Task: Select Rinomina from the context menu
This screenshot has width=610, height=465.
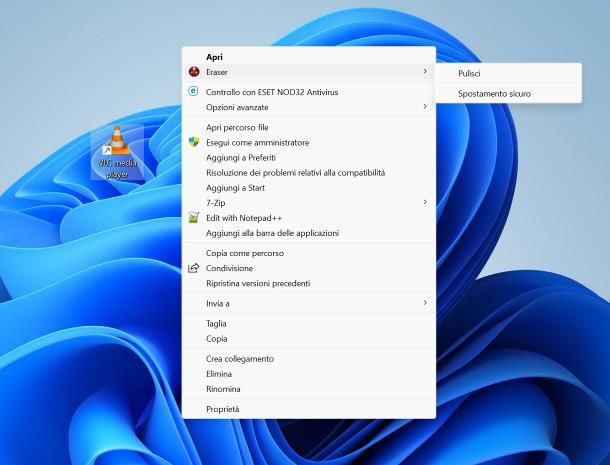Action: pyautogui.click(x=309, y=389)
